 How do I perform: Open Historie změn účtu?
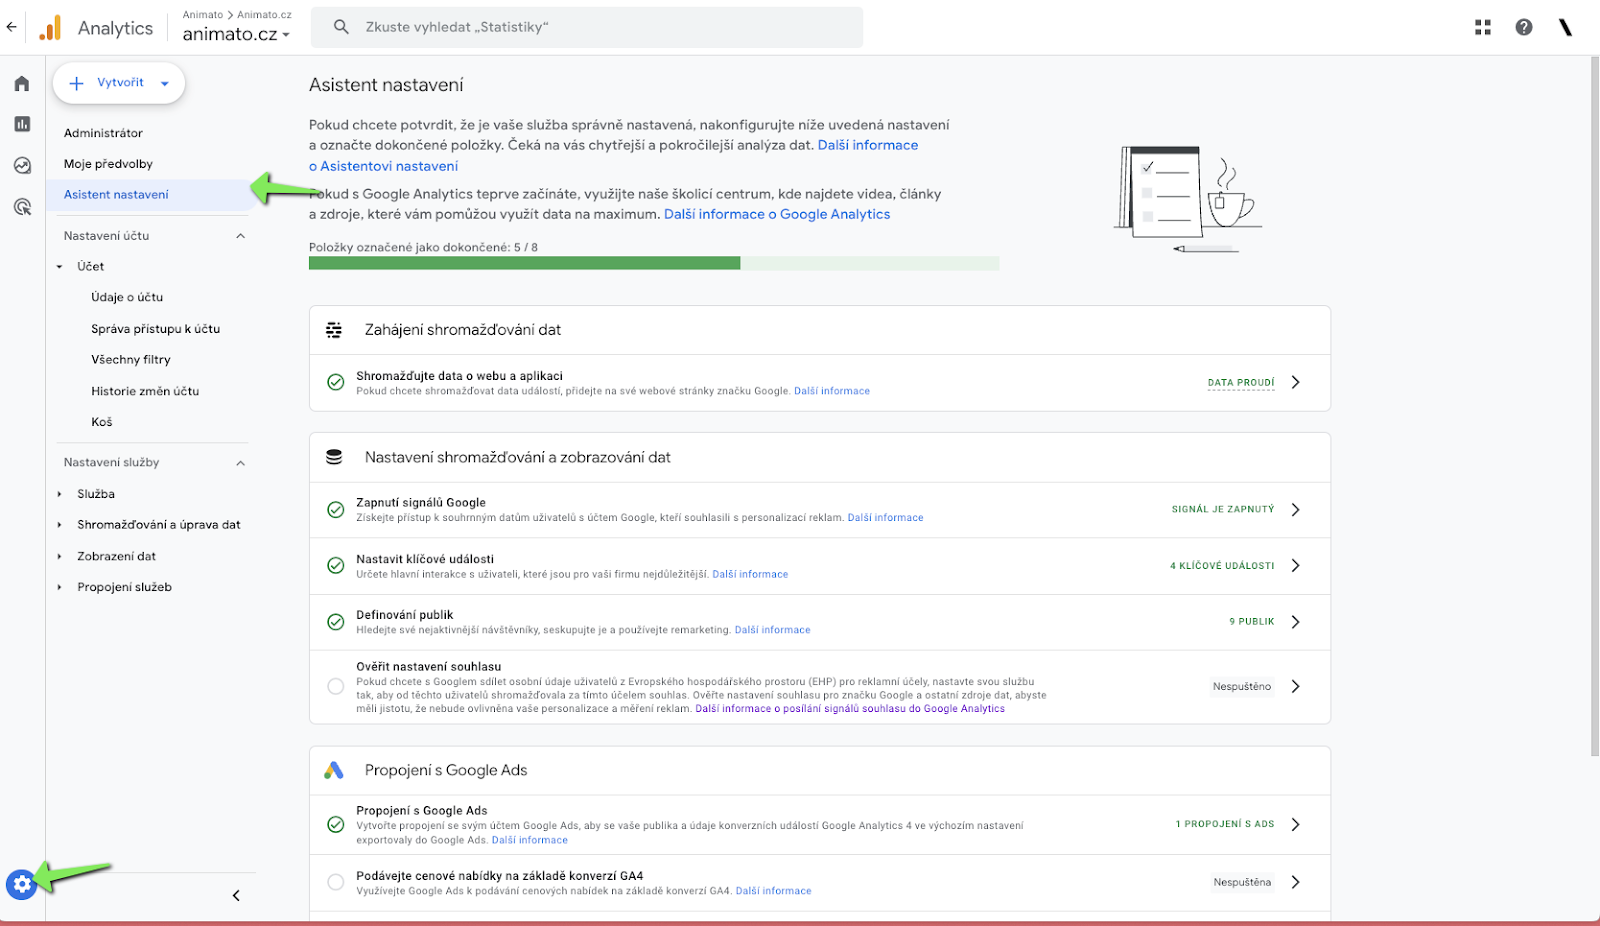(145, 391)
